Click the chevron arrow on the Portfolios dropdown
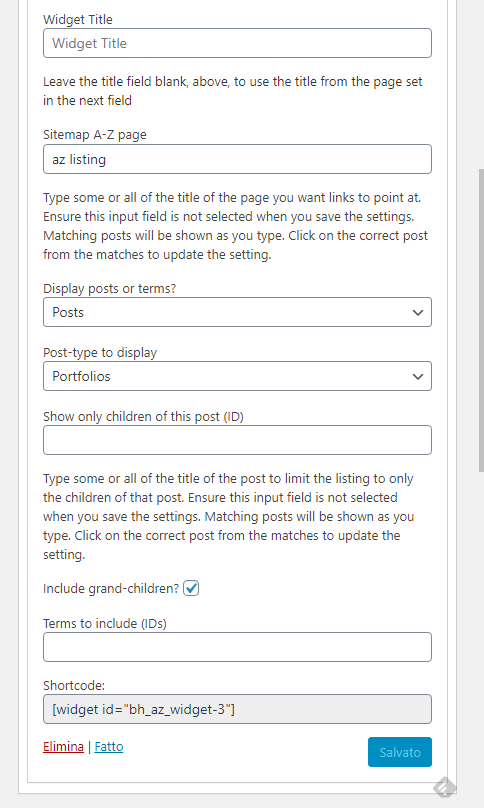The image size is (484, 808). pyautogui.click(x=418, y=377)
